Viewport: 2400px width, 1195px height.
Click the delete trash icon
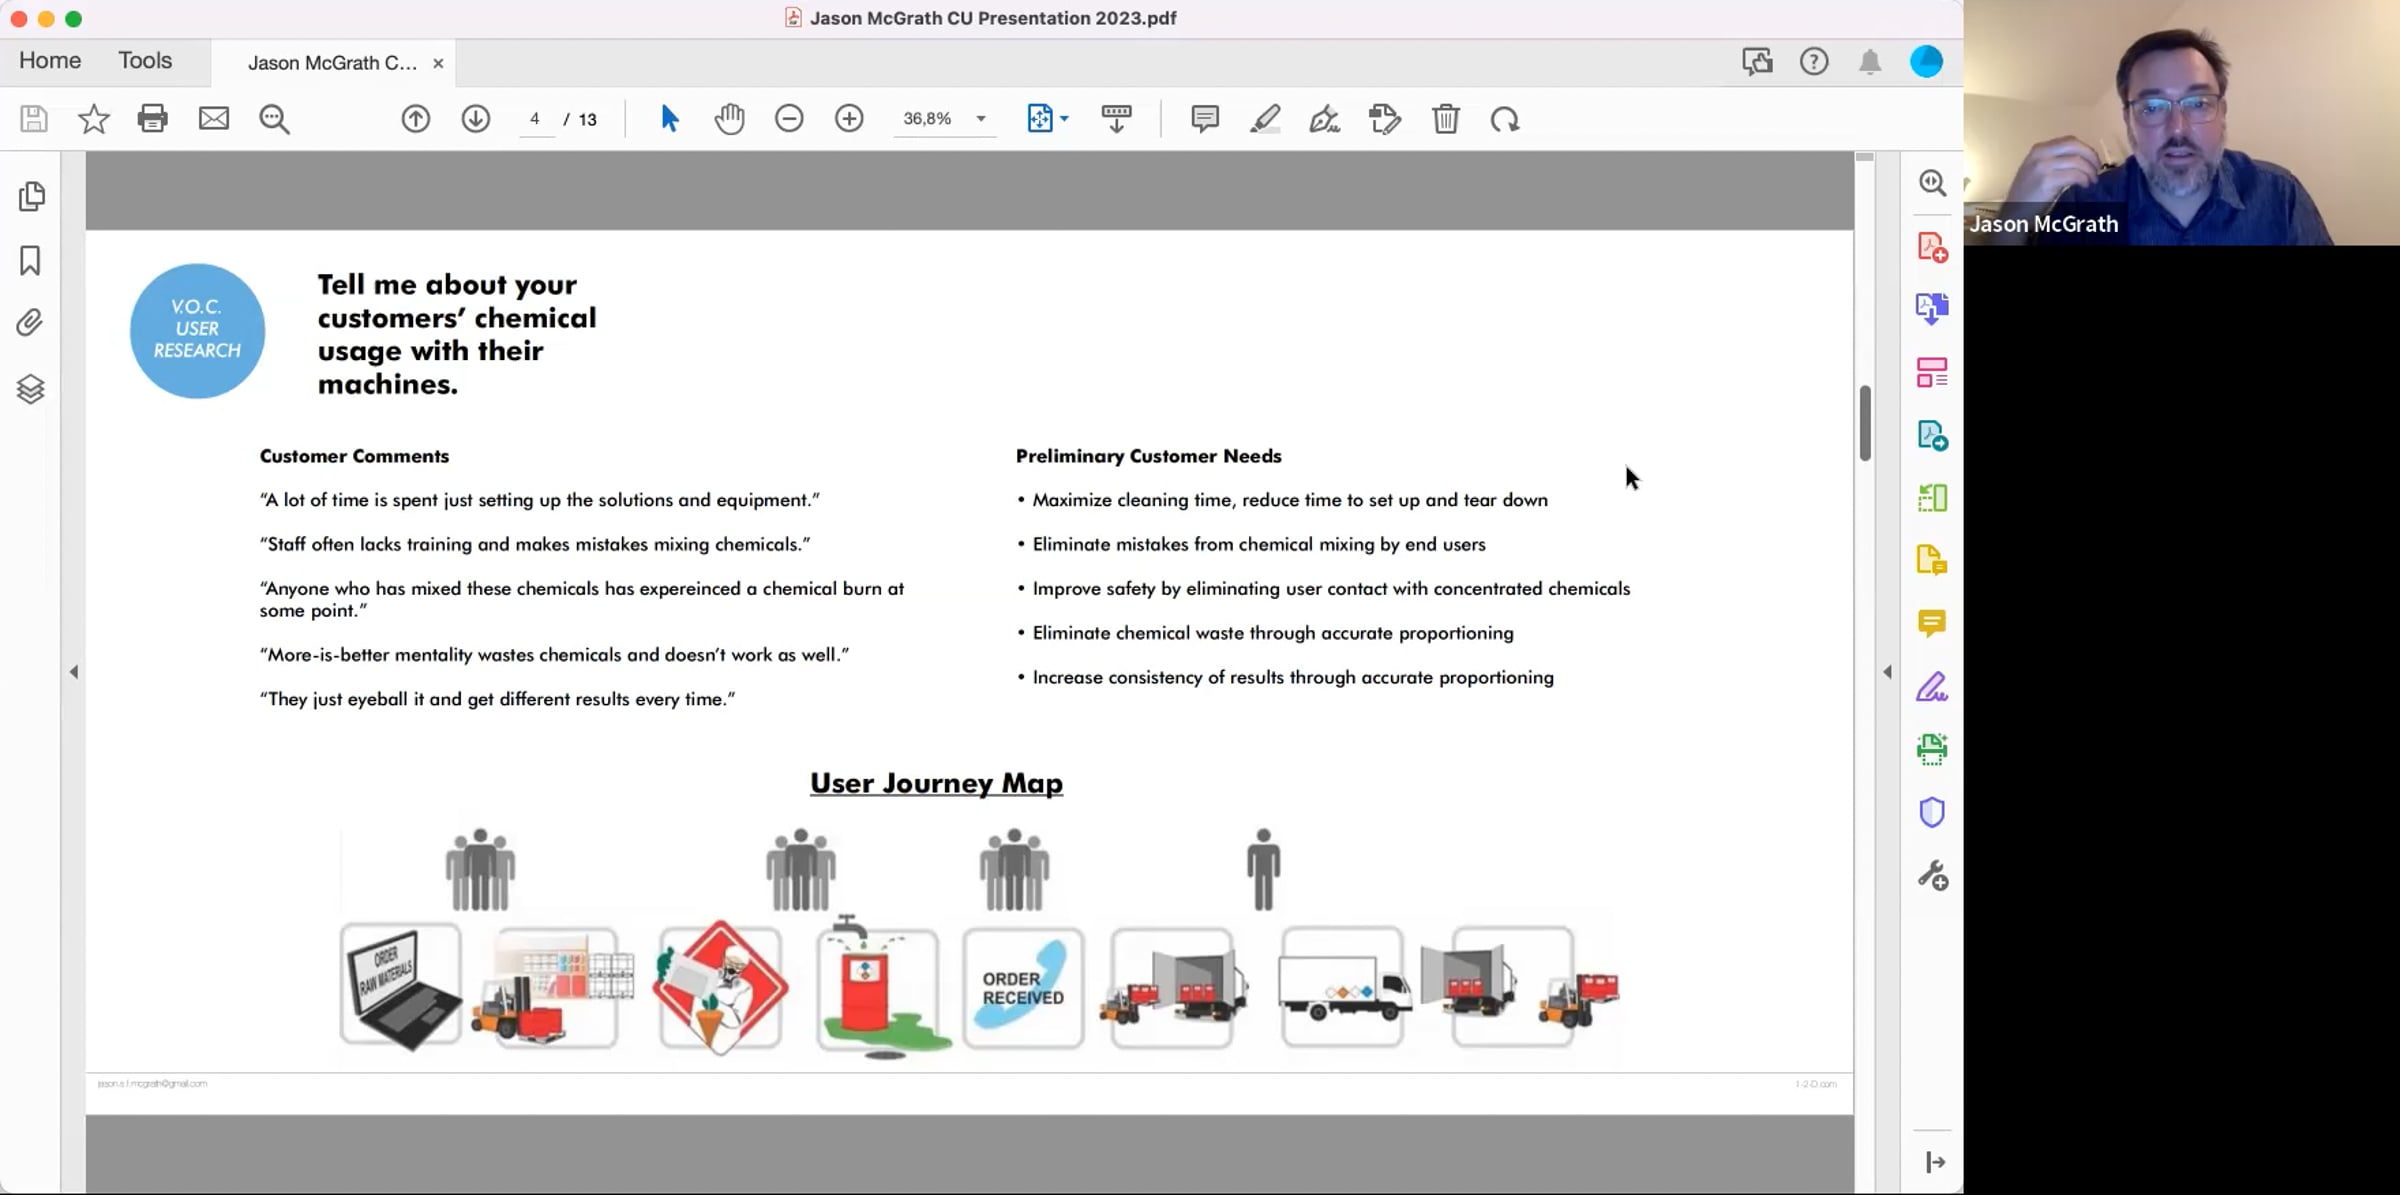1445,119
